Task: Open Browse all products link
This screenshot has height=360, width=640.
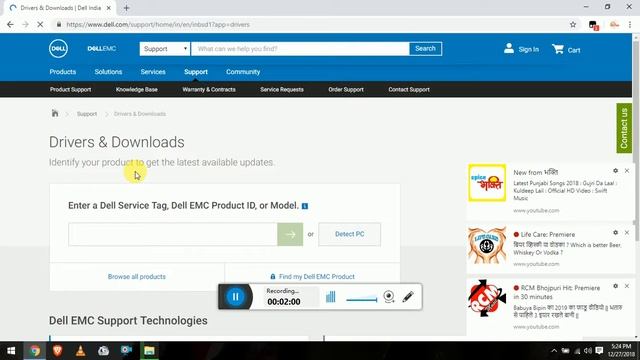Action: pyautogui.click(x=137, y=277)
